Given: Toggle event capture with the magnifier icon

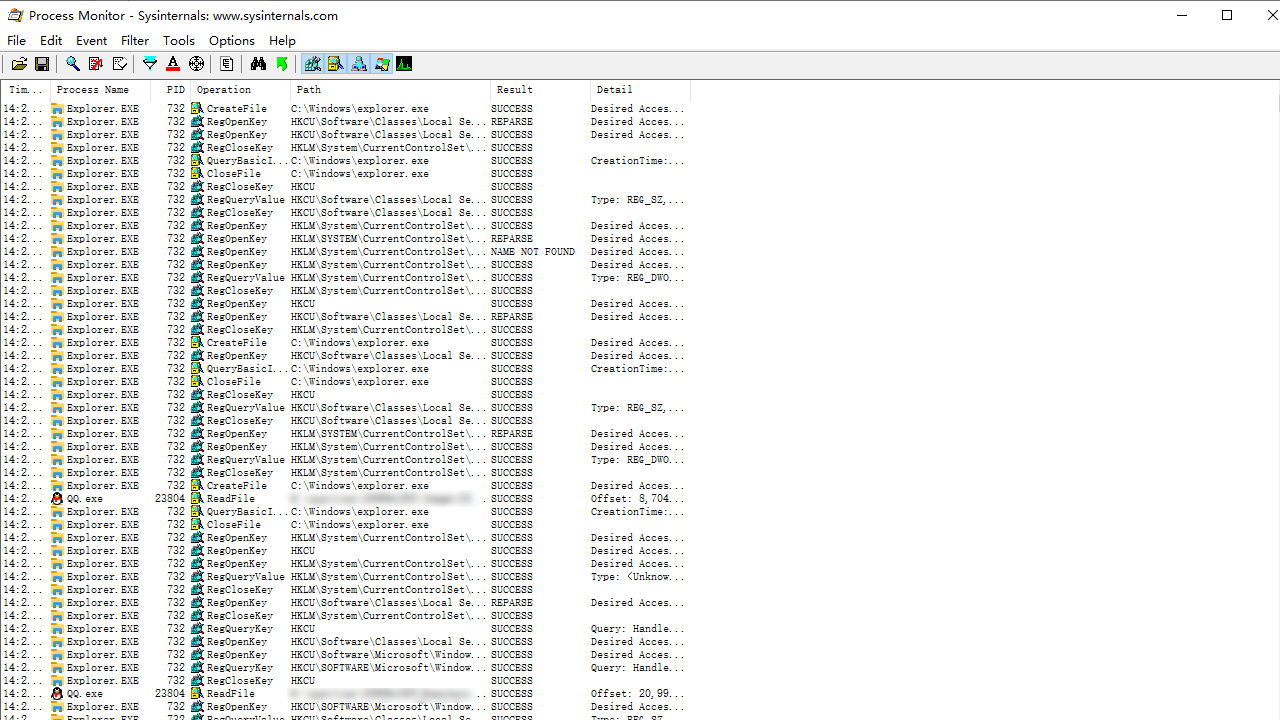Looking at the screenshot, I should (x=73, y=64).
